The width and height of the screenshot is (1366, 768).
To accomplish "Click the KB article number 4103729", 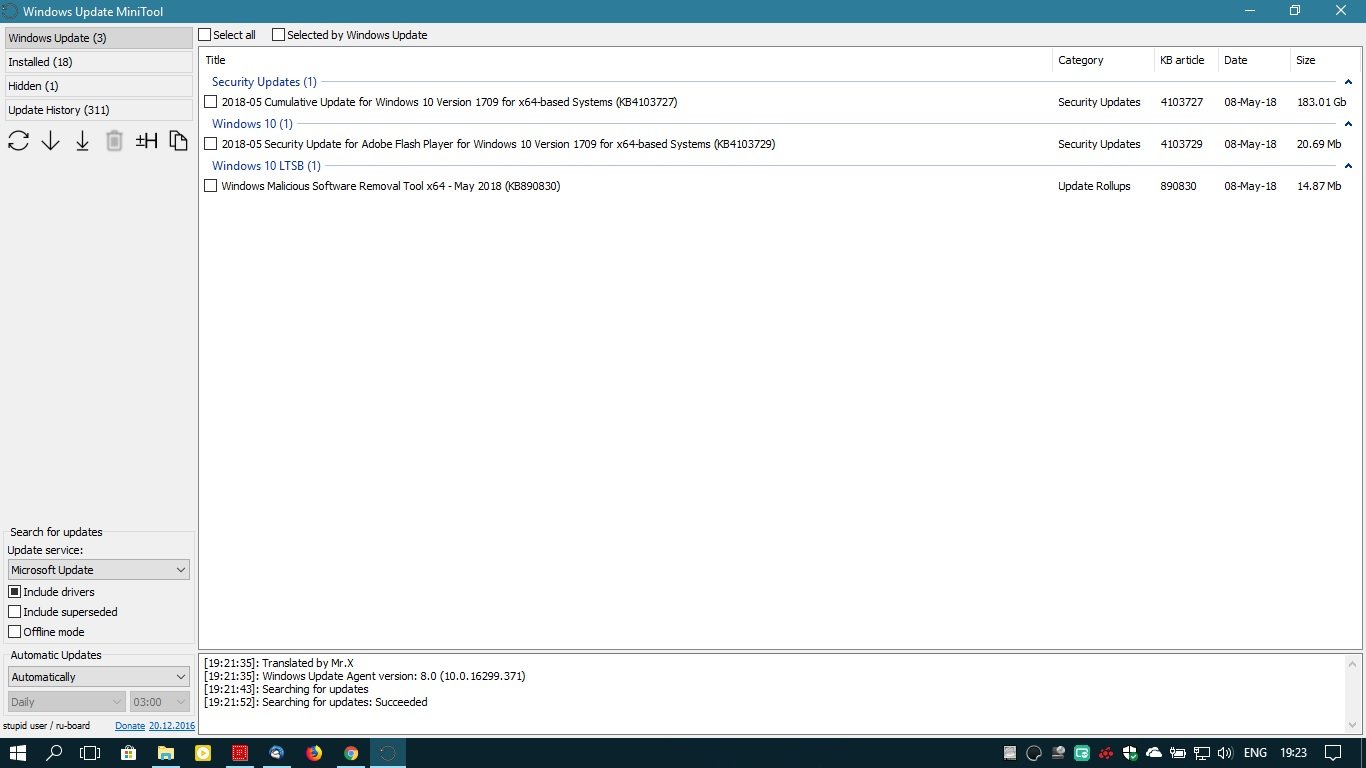I will (x=1182, y=144).
